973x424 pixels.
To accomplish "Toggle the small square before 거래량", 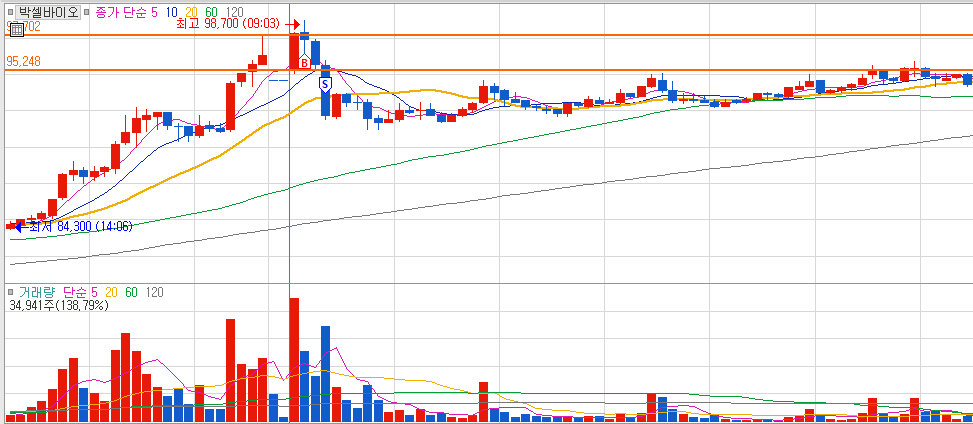I will [x=10, y=292].
